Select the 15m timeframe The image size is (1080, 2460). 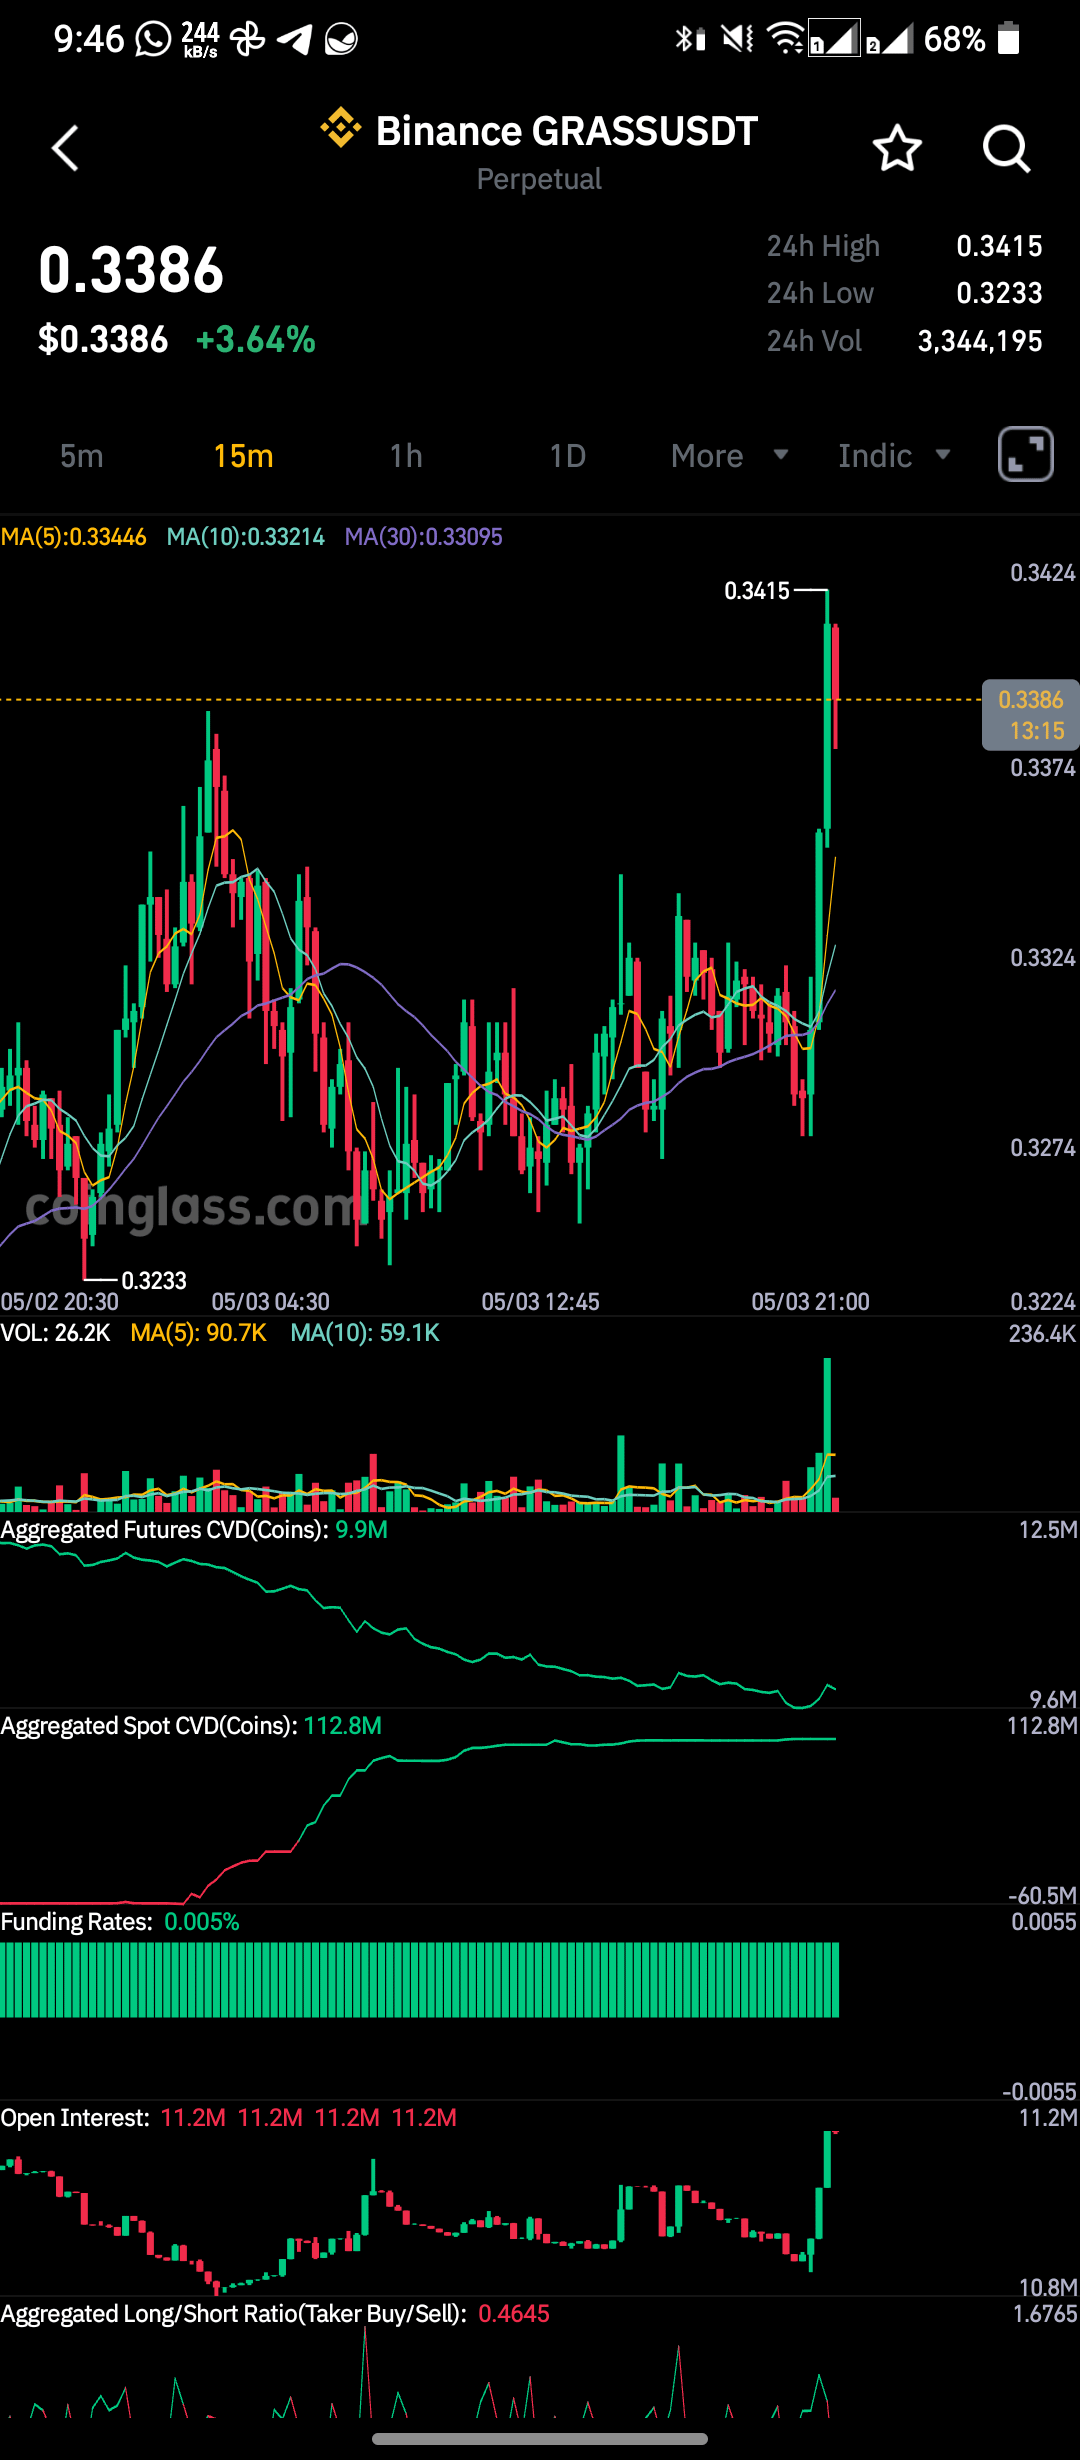[x=243, y=456]
